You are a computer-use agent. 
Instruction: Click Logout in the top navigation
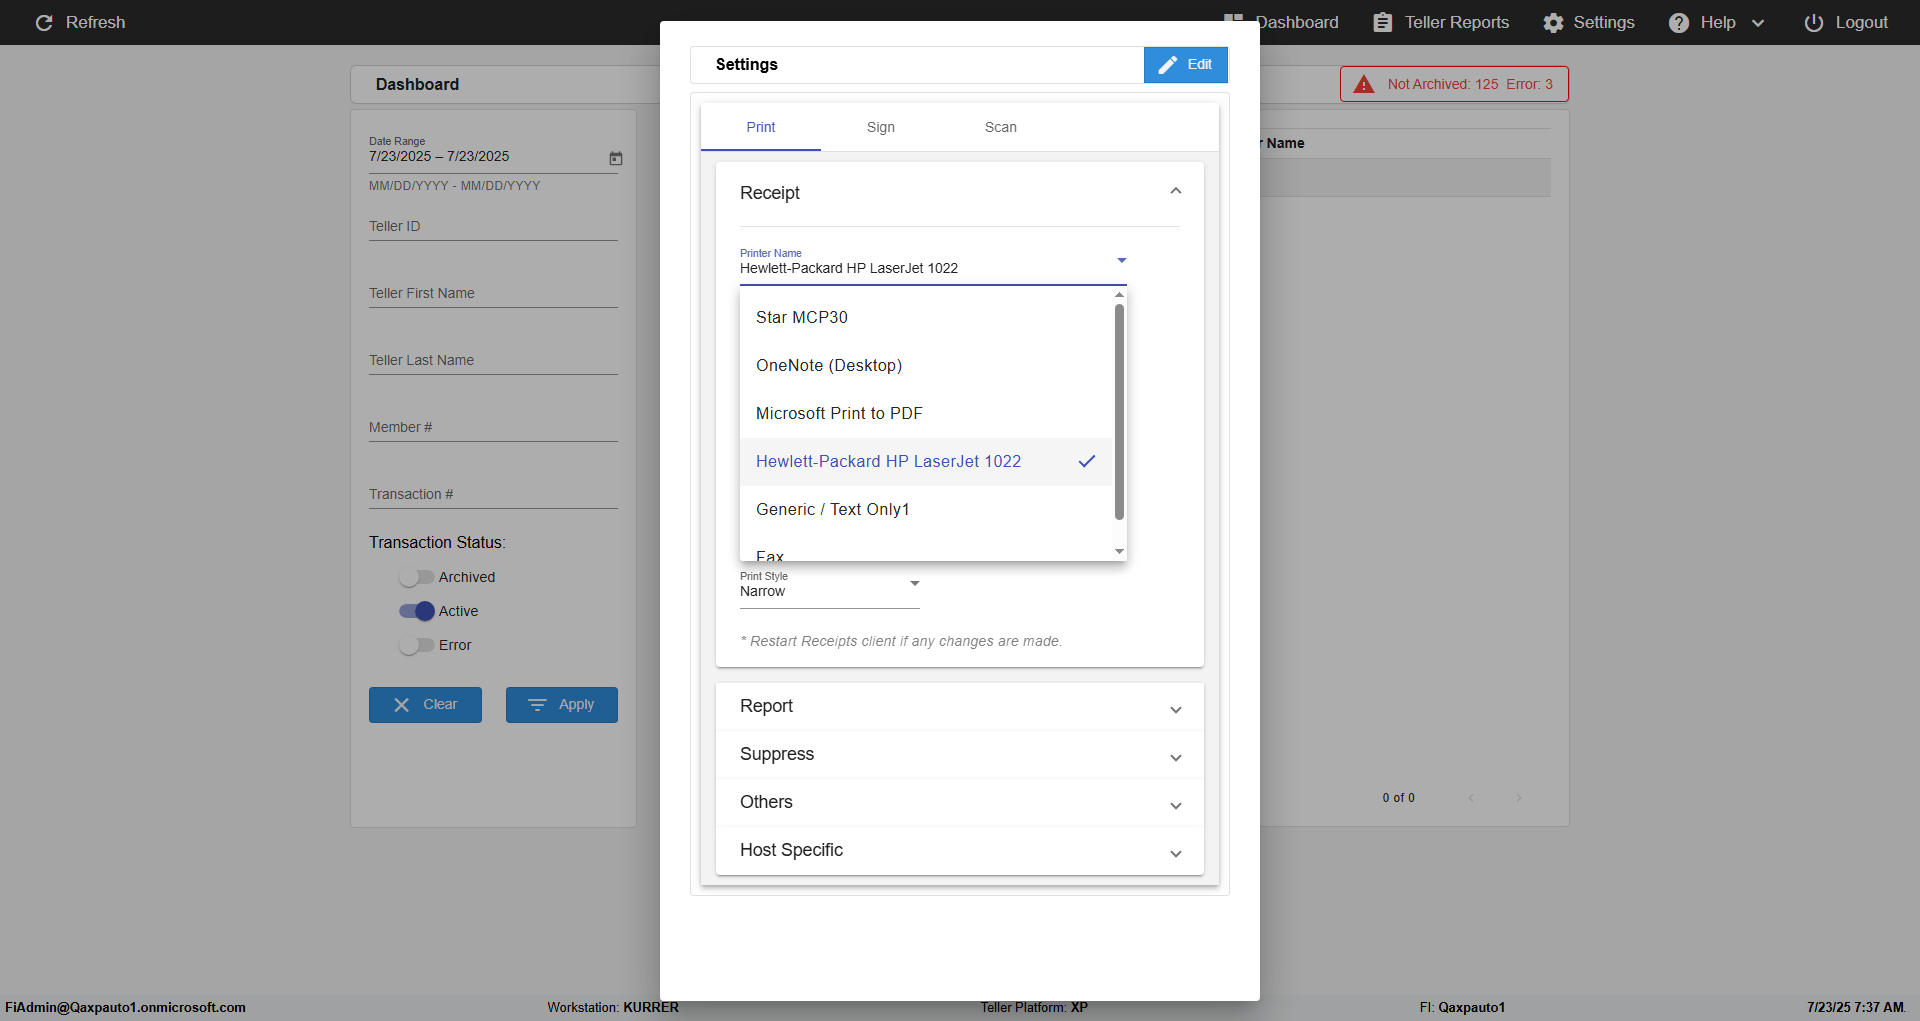click(1846, 22)
